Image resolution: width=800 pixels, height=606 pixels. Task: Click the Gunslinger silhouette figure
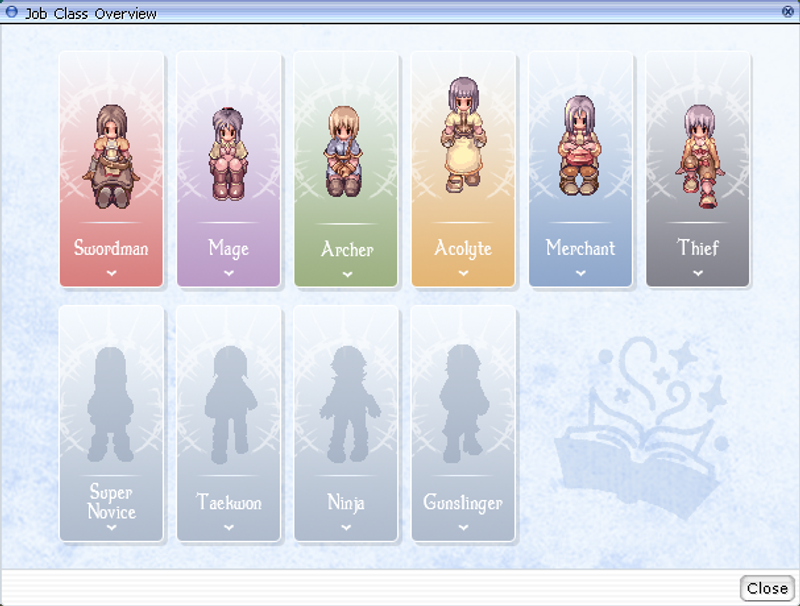pos(463,404)
